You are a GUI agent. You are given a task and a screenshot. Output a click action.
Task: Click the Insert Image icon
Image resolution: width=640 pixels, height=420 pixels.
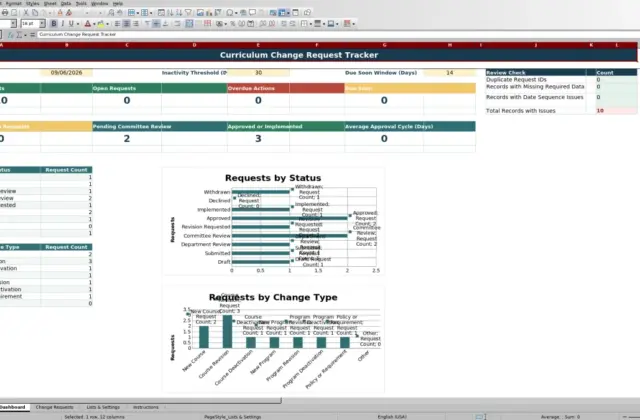click(x=200, y=13)
